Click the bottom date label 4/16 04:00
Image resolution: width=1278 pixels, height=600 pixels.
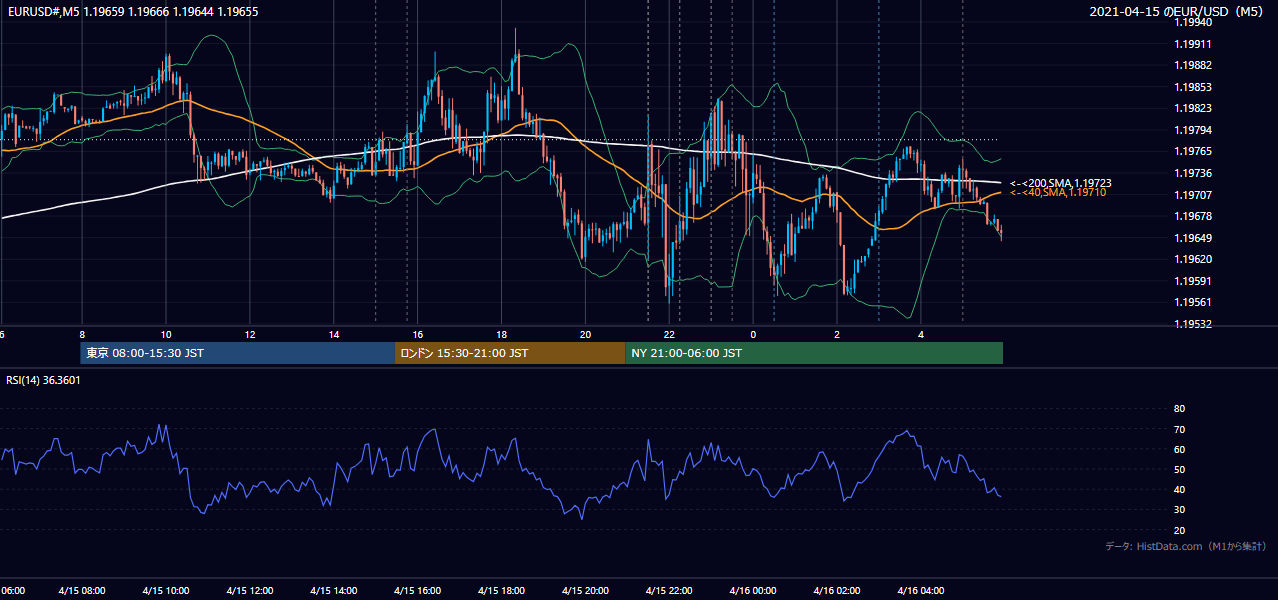921,591
